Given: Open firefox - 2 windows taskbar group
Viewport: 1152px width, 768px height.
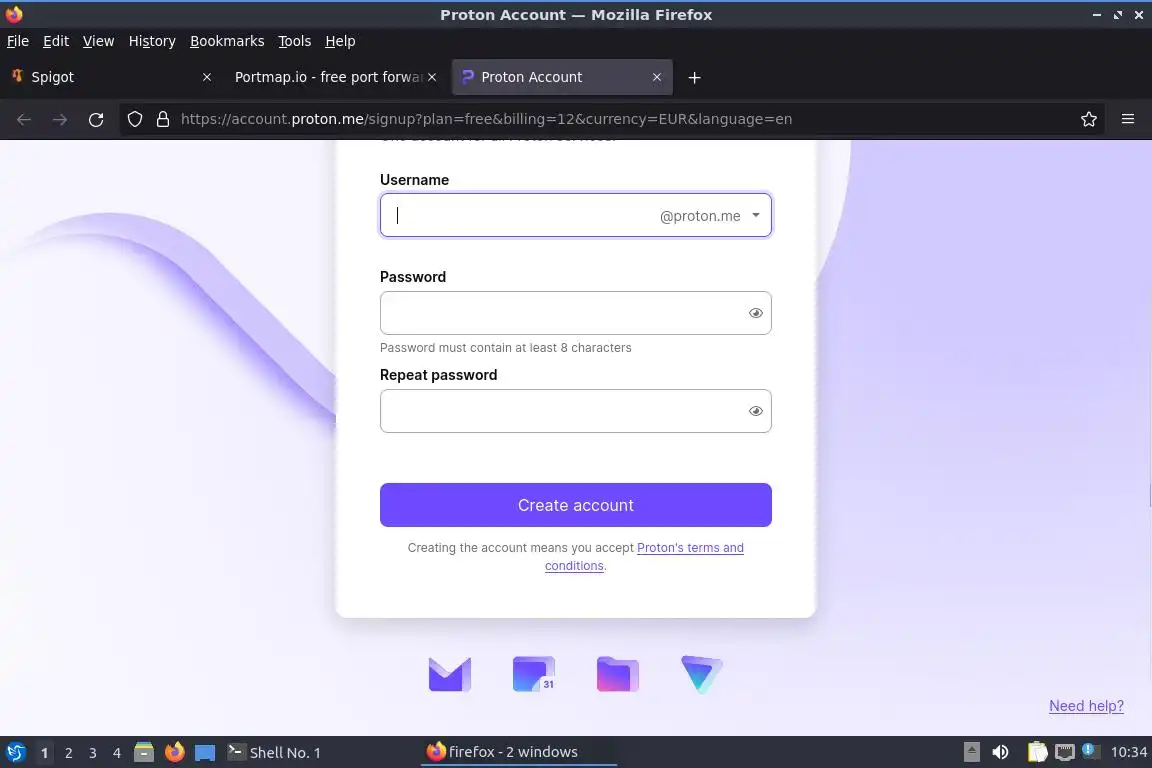Looking at the screenshot, I should [x=518, y=752].
